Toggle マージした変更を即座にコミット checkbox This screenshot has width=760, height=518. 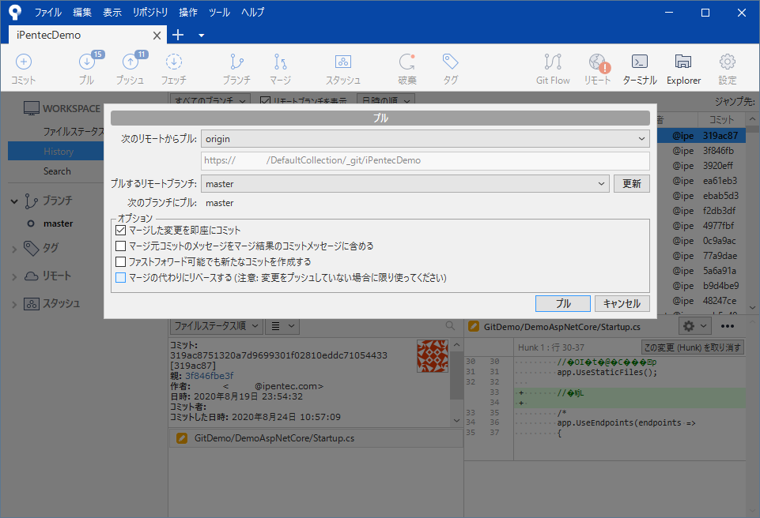(121, 230)
